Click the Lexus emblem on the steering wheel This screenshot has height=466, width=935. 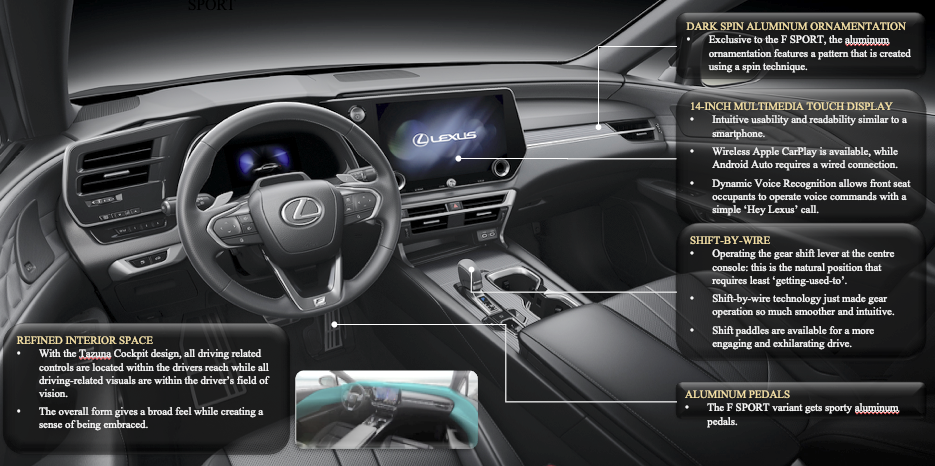coord(300,211)
